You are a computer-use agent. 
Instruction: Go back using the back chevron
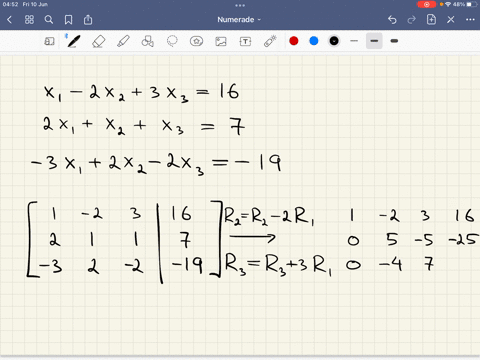10,20
